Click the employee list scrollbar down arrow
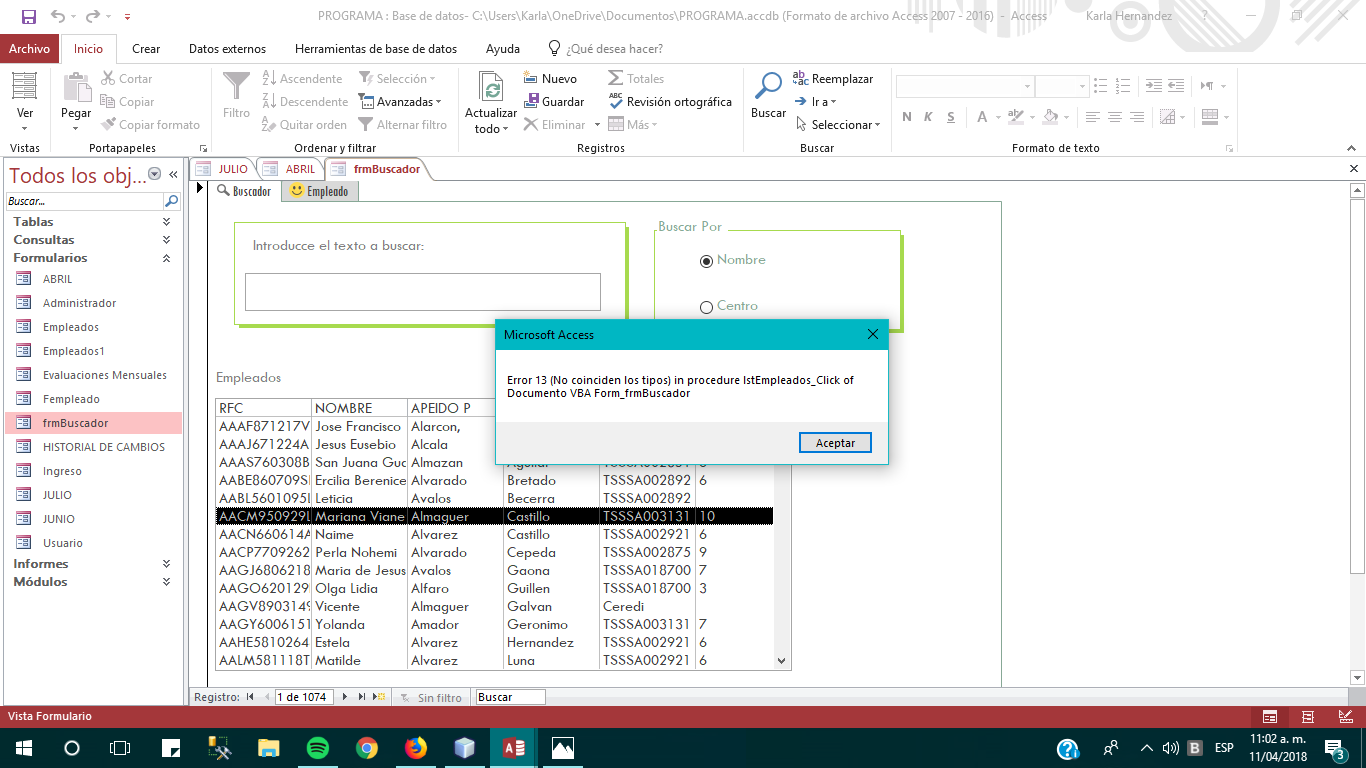This screenshot has height=768, width=1366. pyautogui.click(x=782, y=661)
